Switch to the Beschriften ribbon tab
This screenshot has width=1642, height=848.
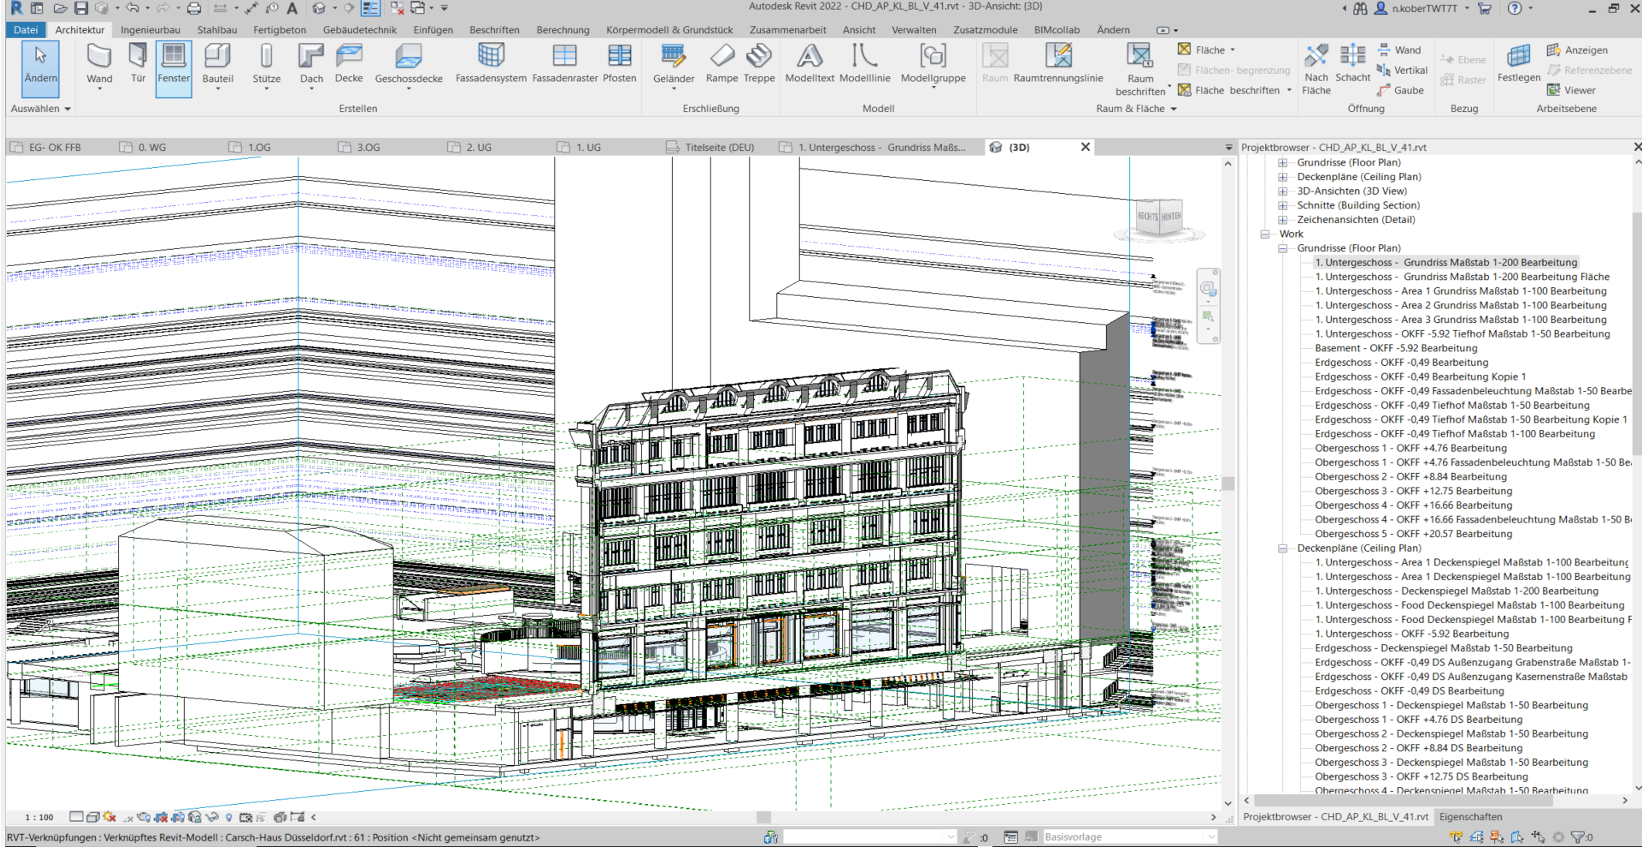pyautogui.click(x=494, y=30)
